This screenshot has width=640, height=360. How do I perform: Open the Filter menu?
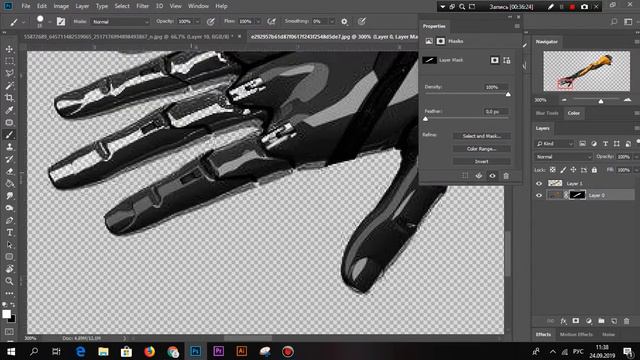142,6
